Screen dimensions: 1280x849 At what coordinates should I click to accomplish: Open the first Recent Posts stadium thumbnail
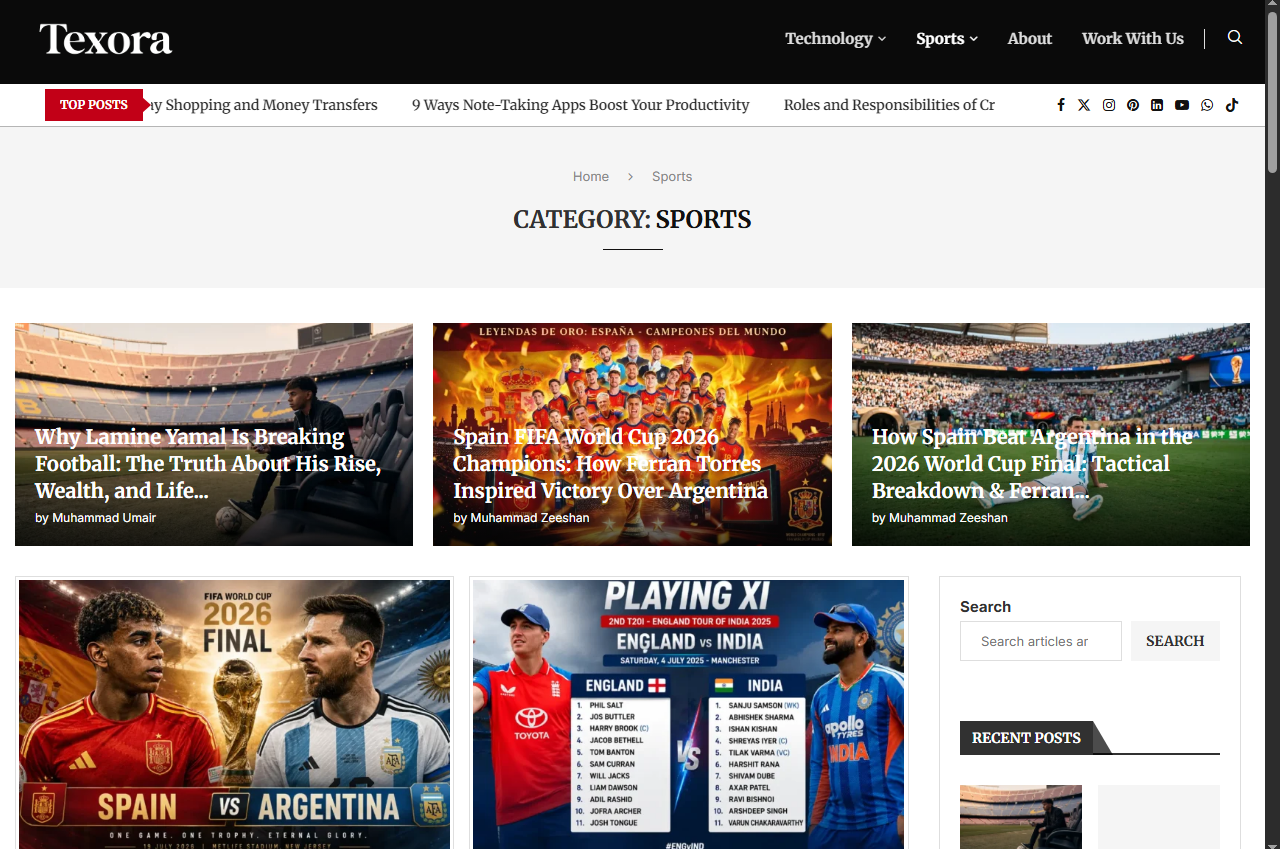point(1021,817)
